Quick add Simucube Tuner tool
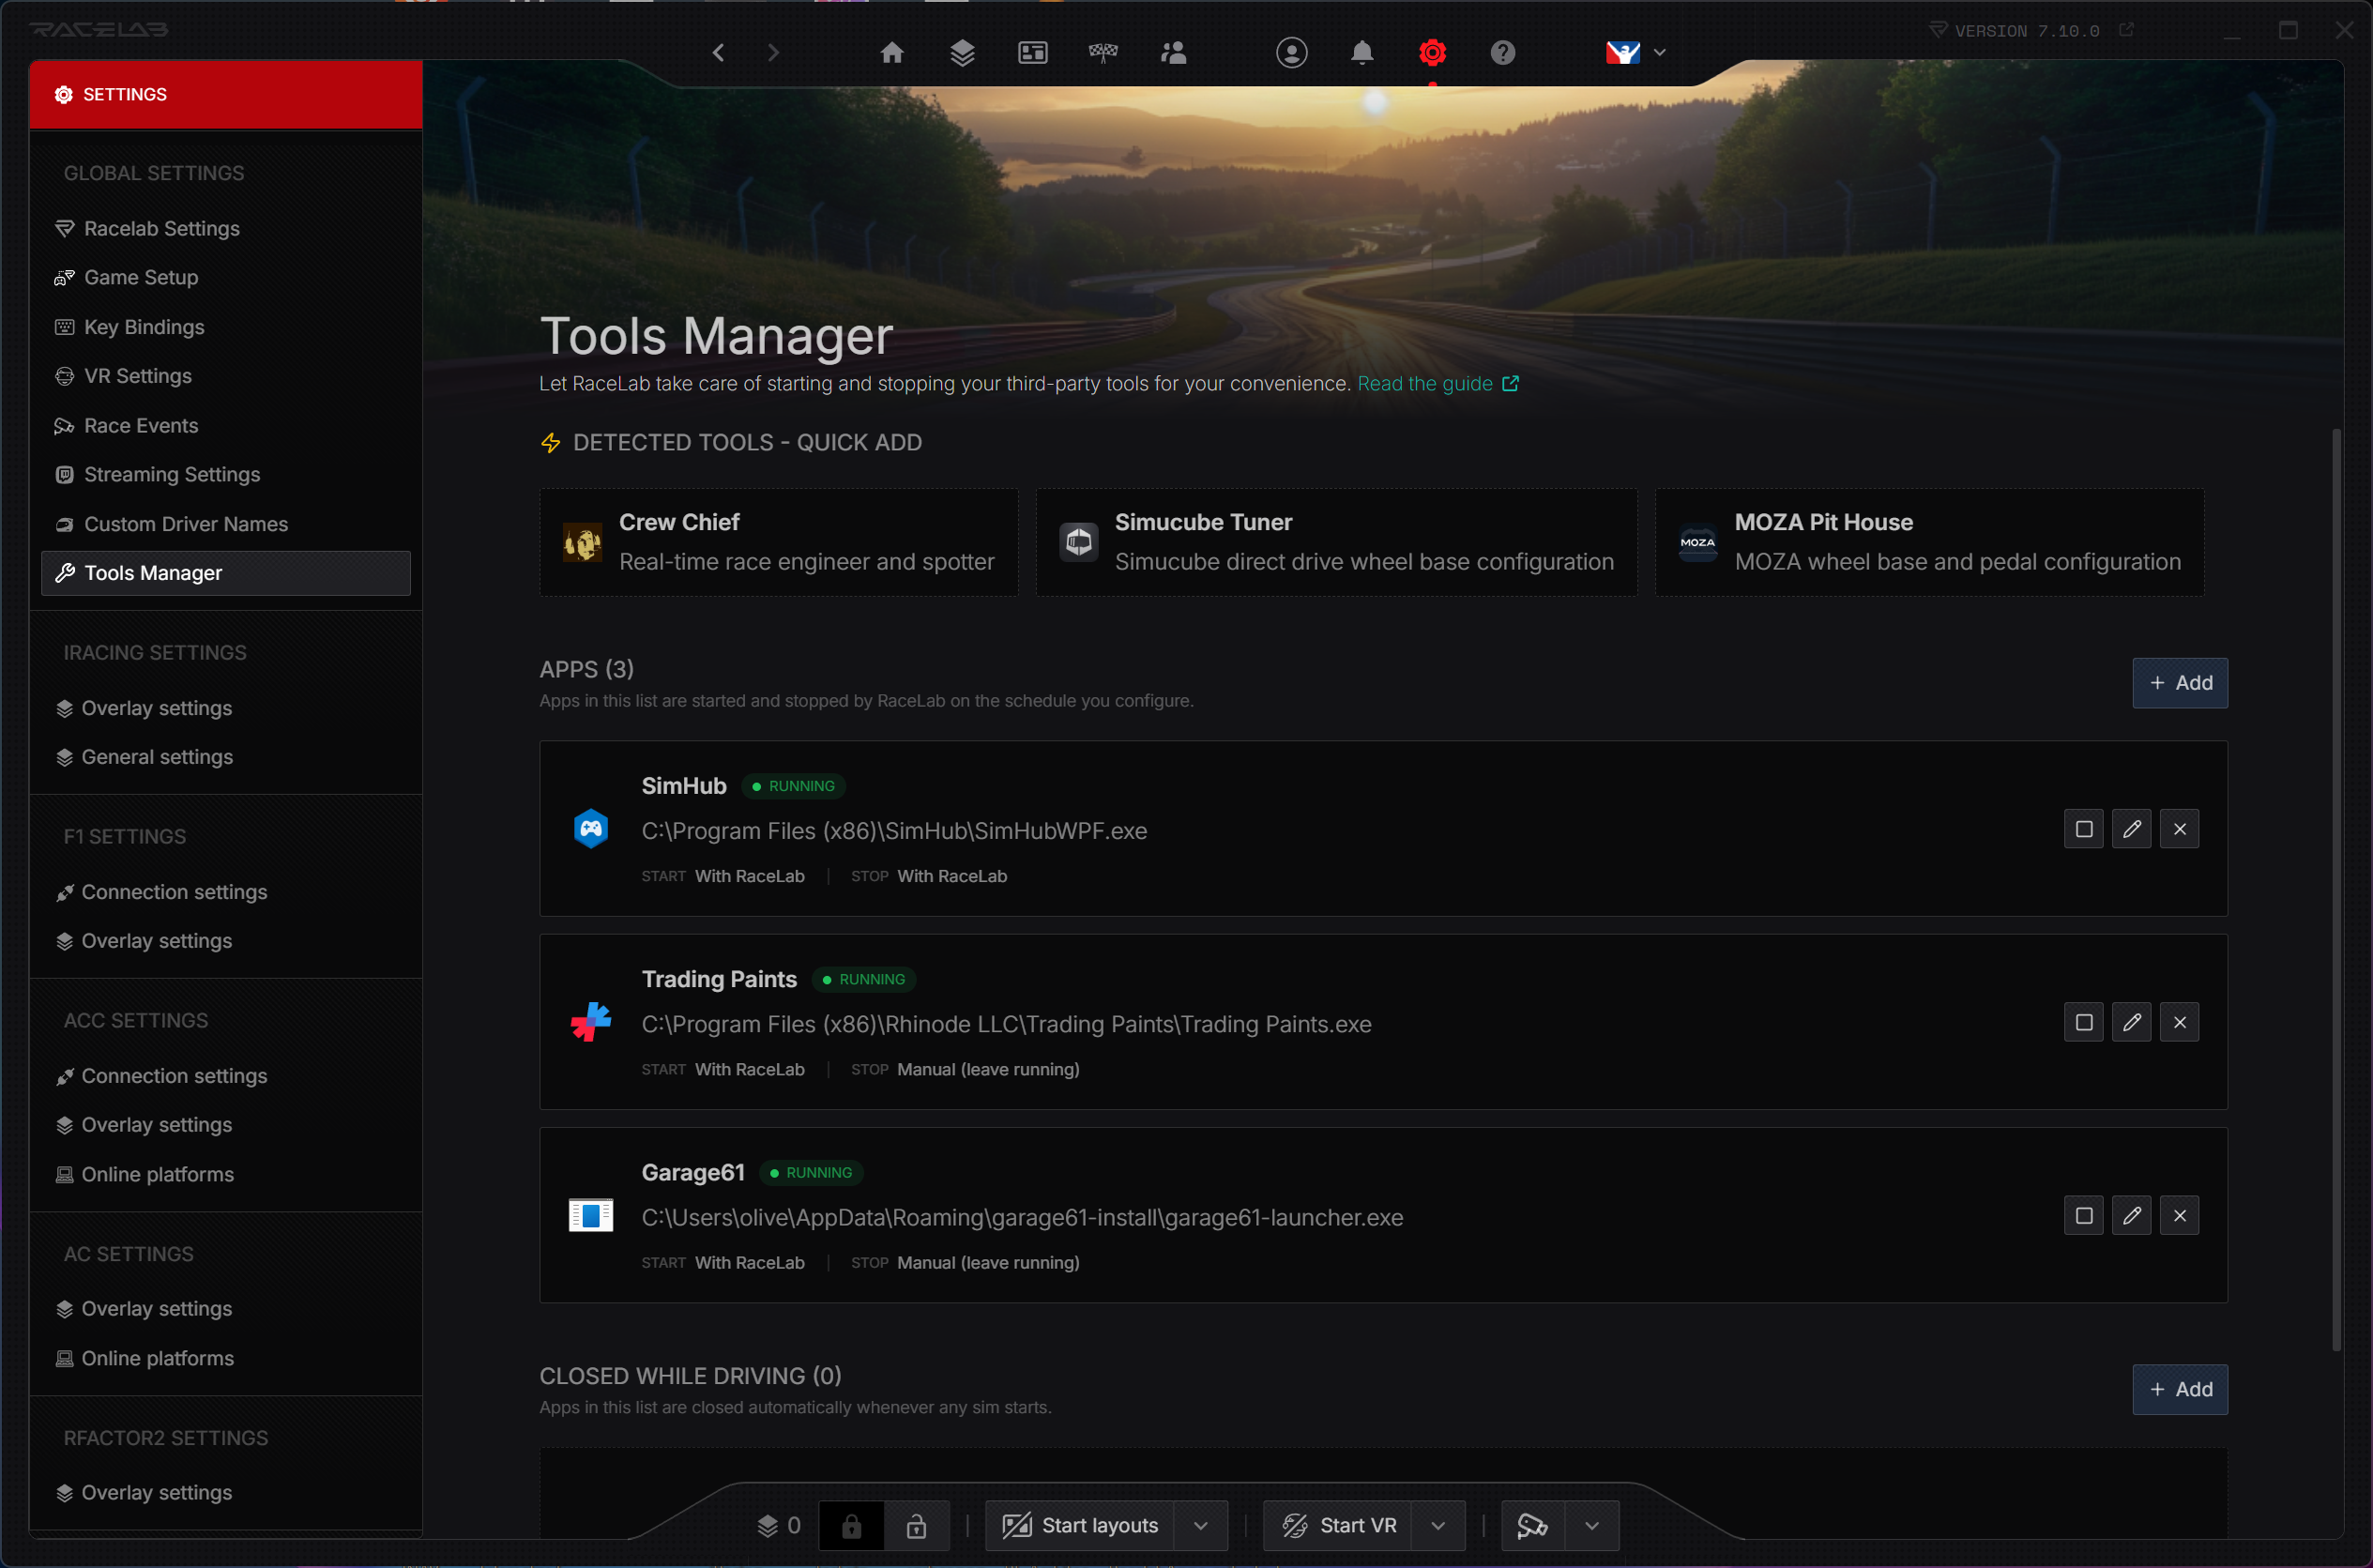Screen dimensions: 2373x1568 pyautogui.click(x=1336, y=542)
